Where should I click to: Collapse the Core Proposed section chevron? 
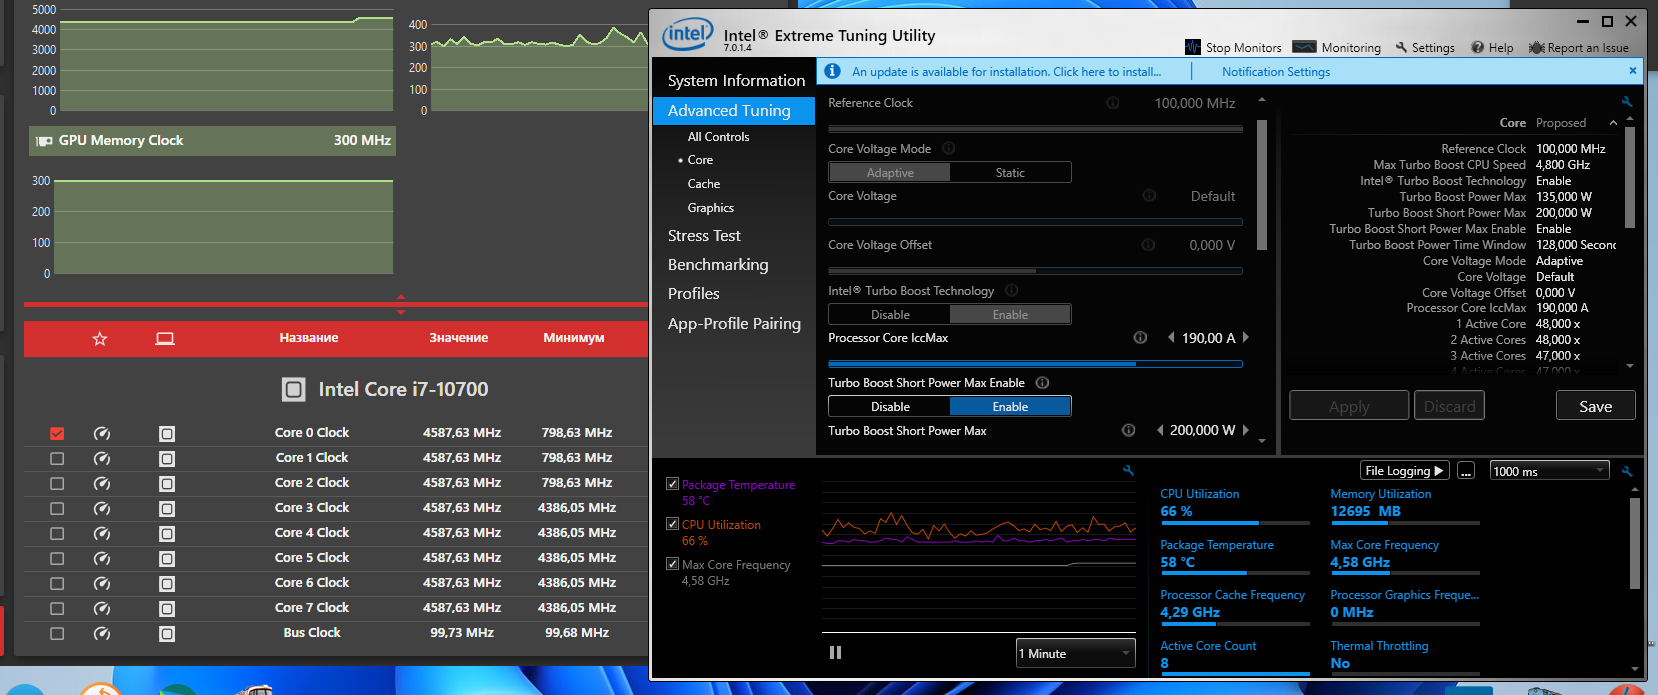(x=1613, y=123)
